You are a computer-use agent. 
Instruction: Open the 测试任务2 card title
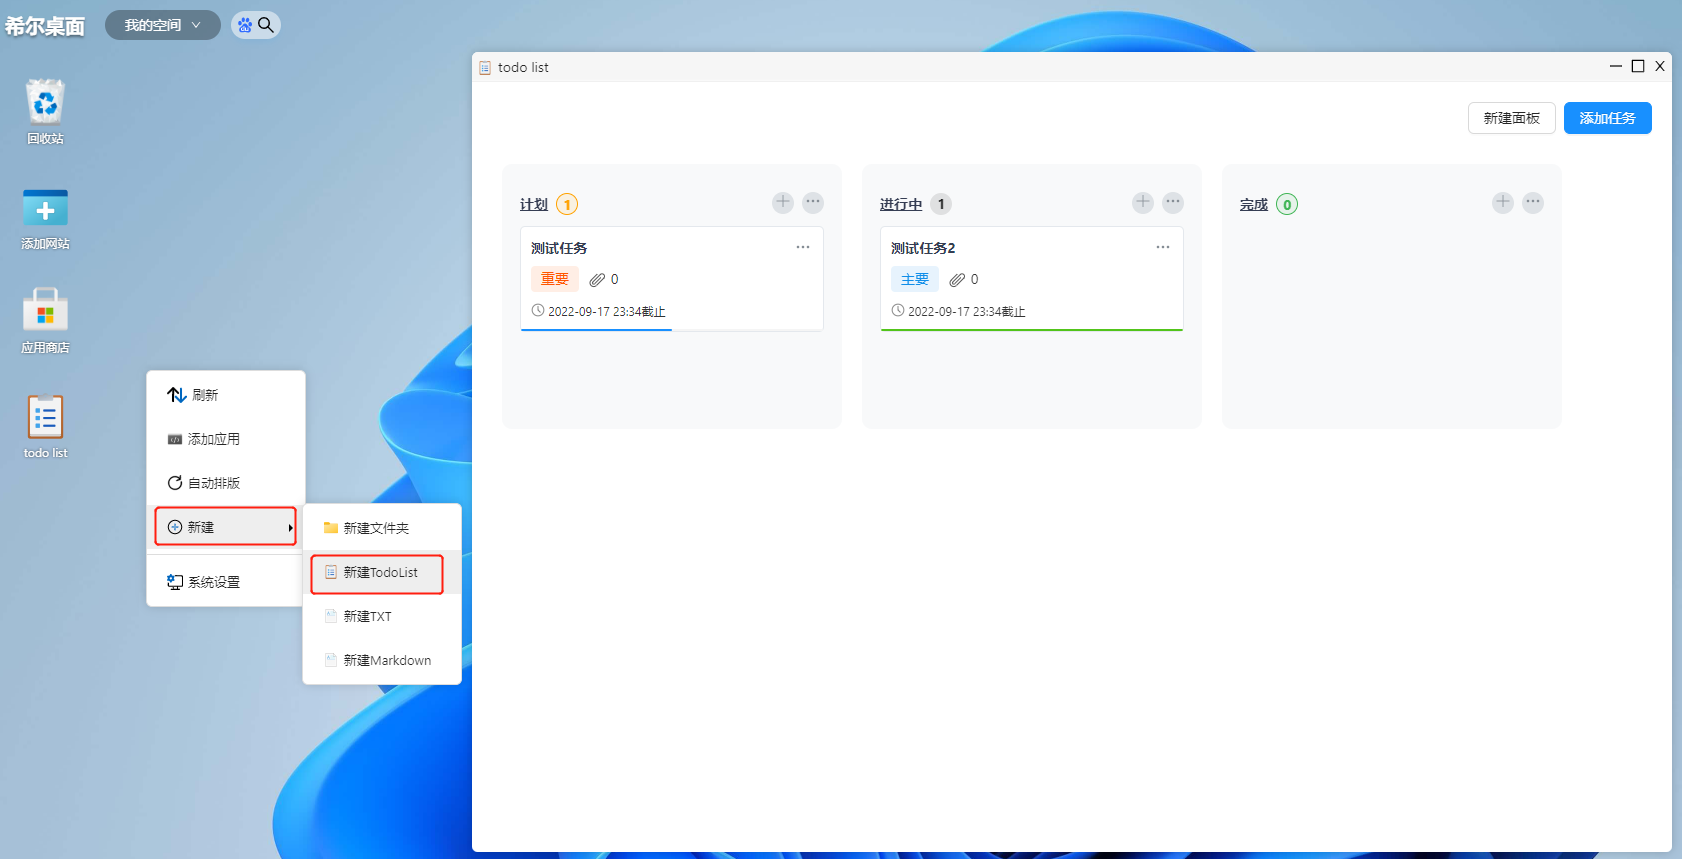click(923, 248)
